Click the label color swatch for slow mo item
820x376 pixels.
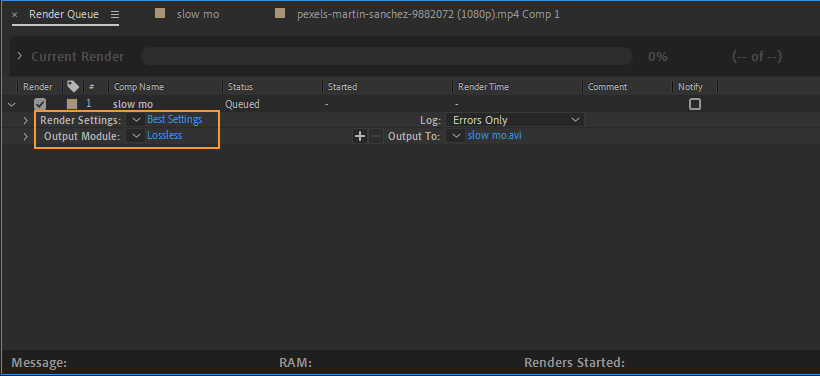click(x=72, y=104)
